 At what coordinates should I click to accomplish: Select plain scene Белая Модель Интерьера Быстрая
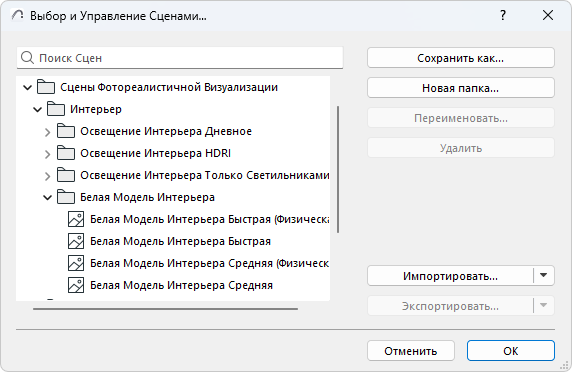point(181,241)
